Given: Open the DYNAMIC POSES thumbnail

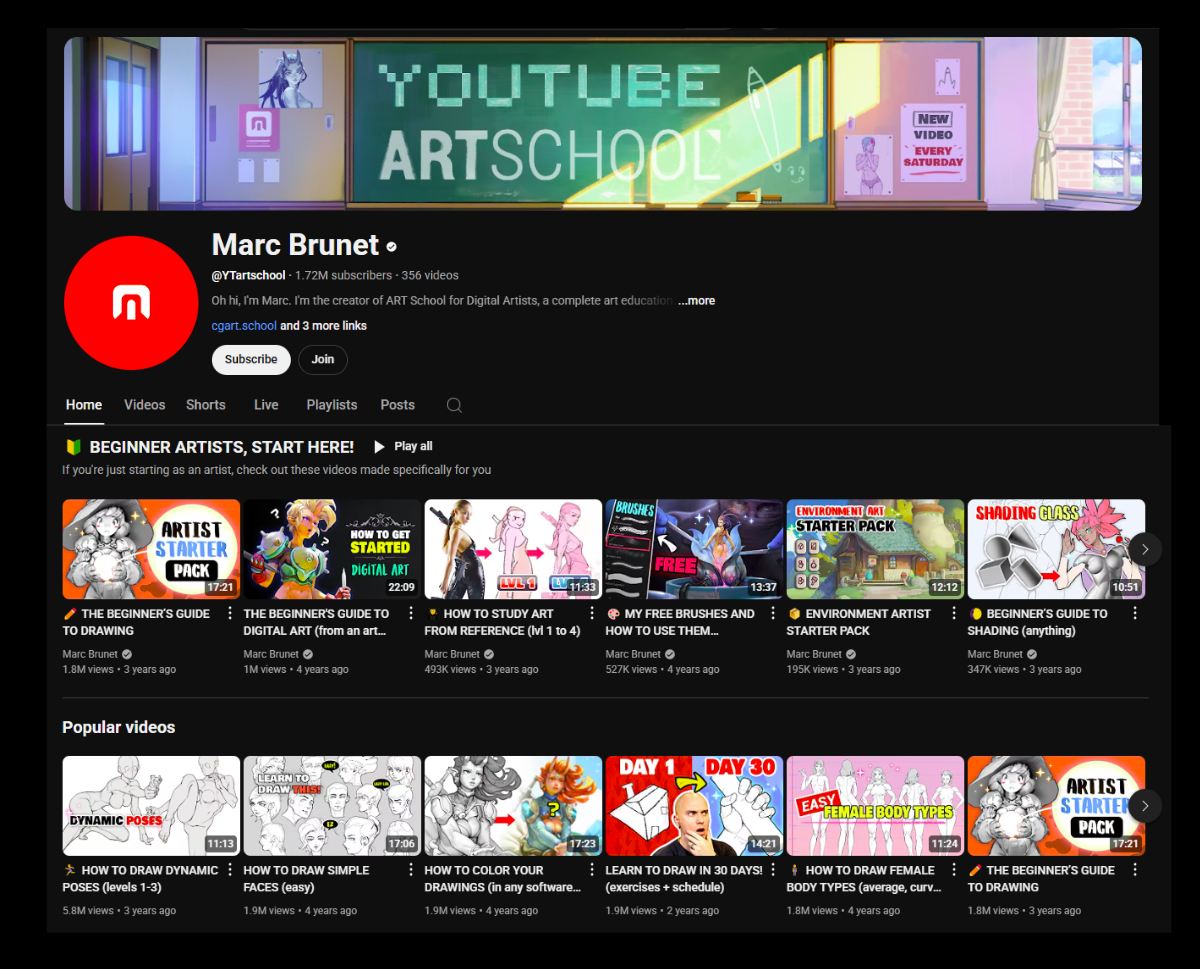Looking at the screenshot, I should (151, 806).
